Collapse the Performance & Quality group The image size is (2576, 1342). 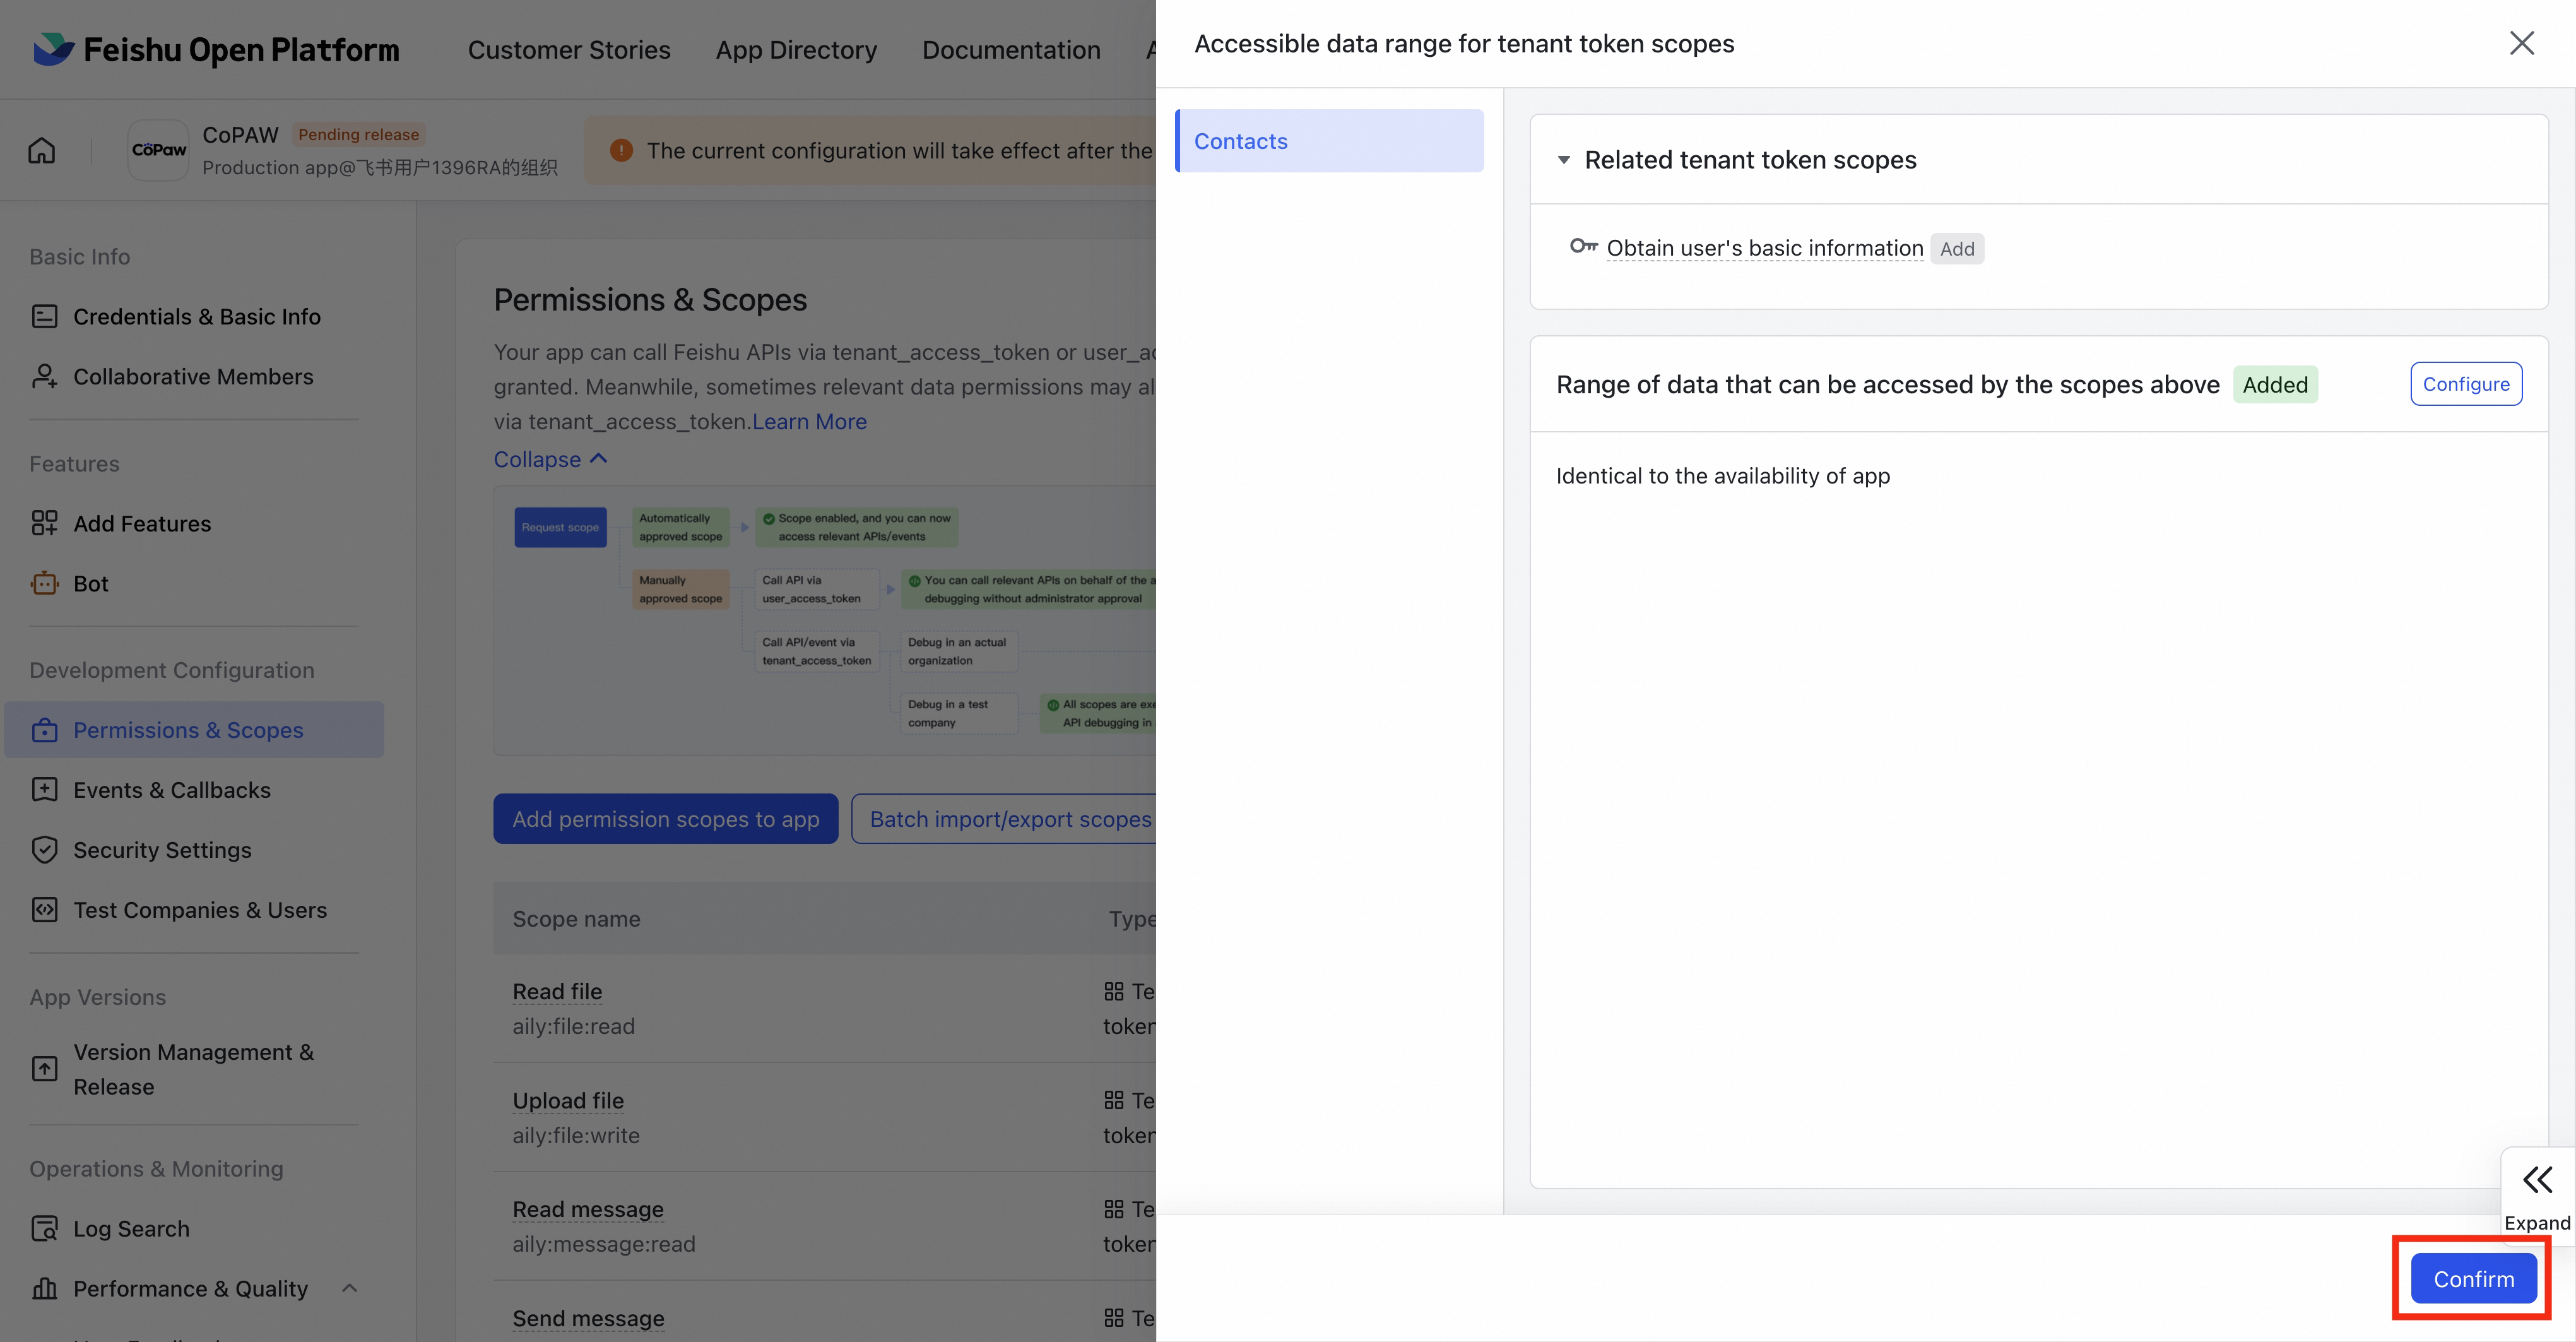(349, 1288)
